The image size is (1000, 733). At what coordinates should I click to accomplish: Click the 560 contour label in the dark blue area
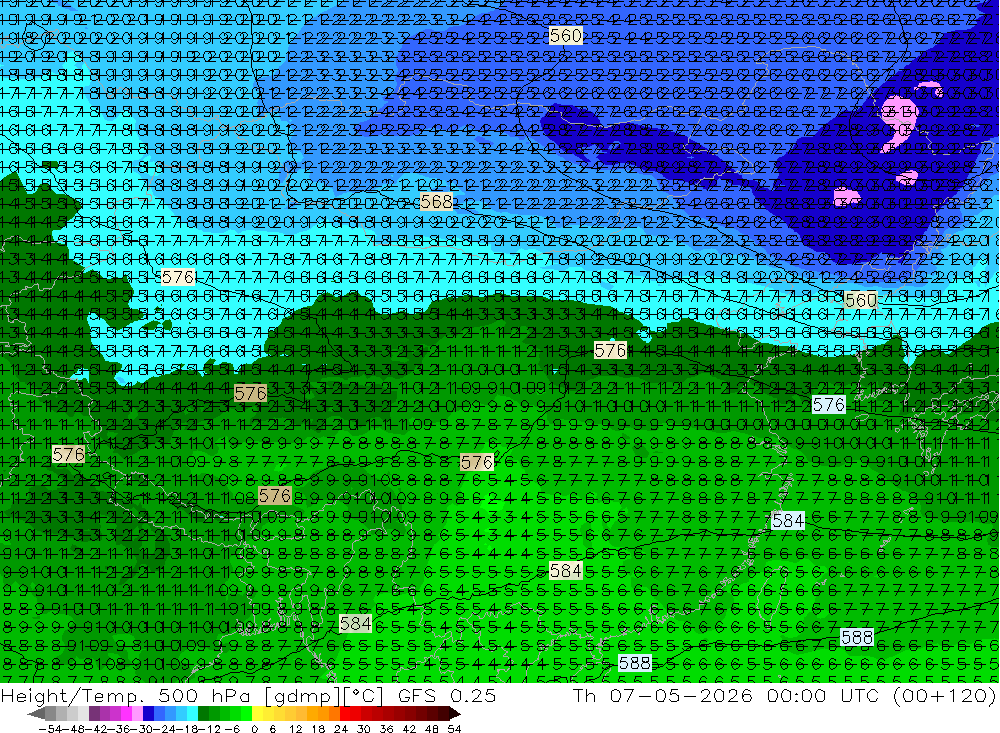pos(565,35)
